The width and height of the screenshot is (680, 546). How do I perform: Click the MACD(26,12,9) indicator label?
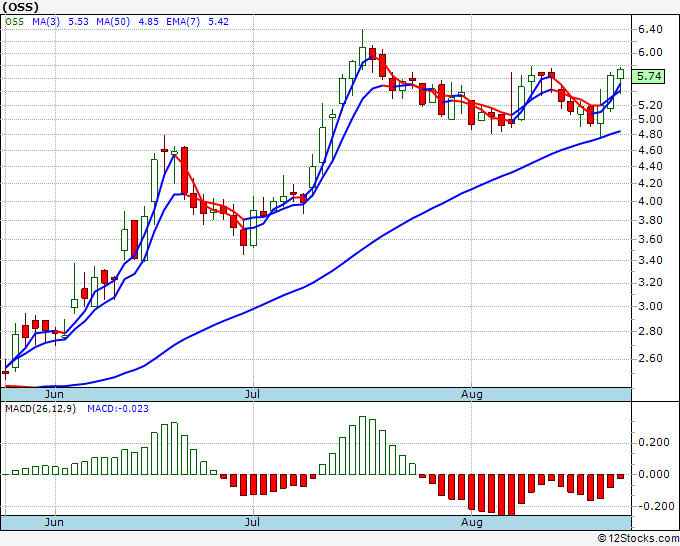[40, 409]
